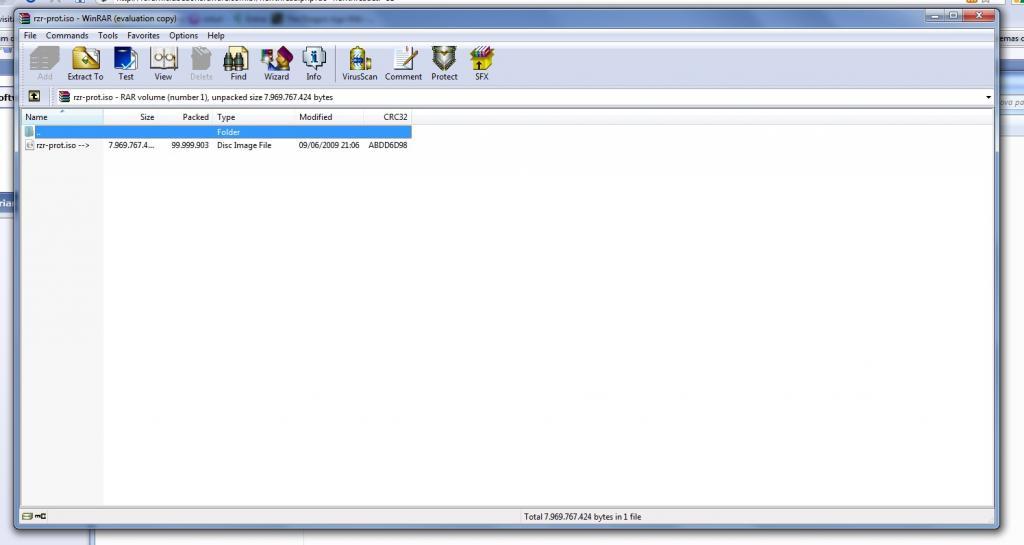Open the Find binoculars tool
Viewport: 1024px width, 545px height.
click(x=238, y=63)
